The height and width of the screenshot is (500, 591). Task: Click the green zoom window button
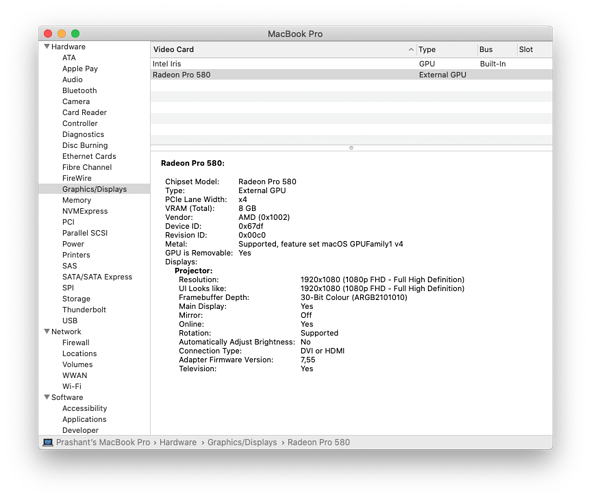coord(75,34)
